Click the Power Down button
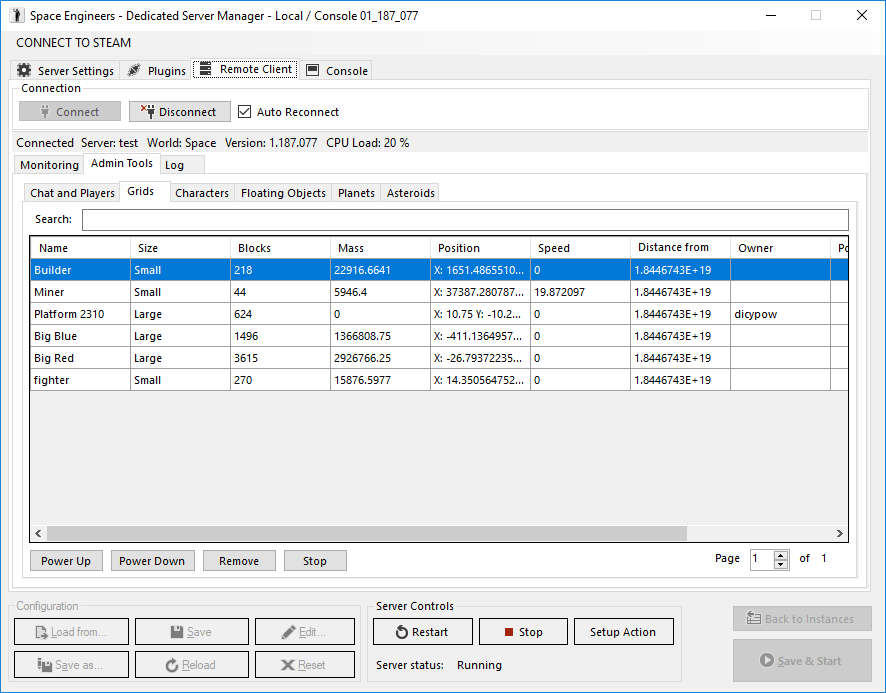886x693 pixels. (x=152, y=561)
